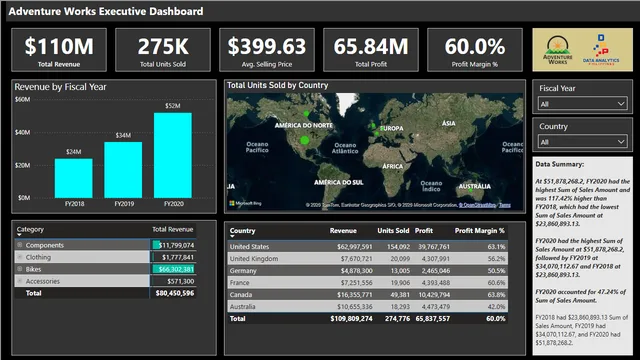Sort country table by Revenue header
Image resolution: width=640 pixels, height=360 pixels.
point(343,231)
